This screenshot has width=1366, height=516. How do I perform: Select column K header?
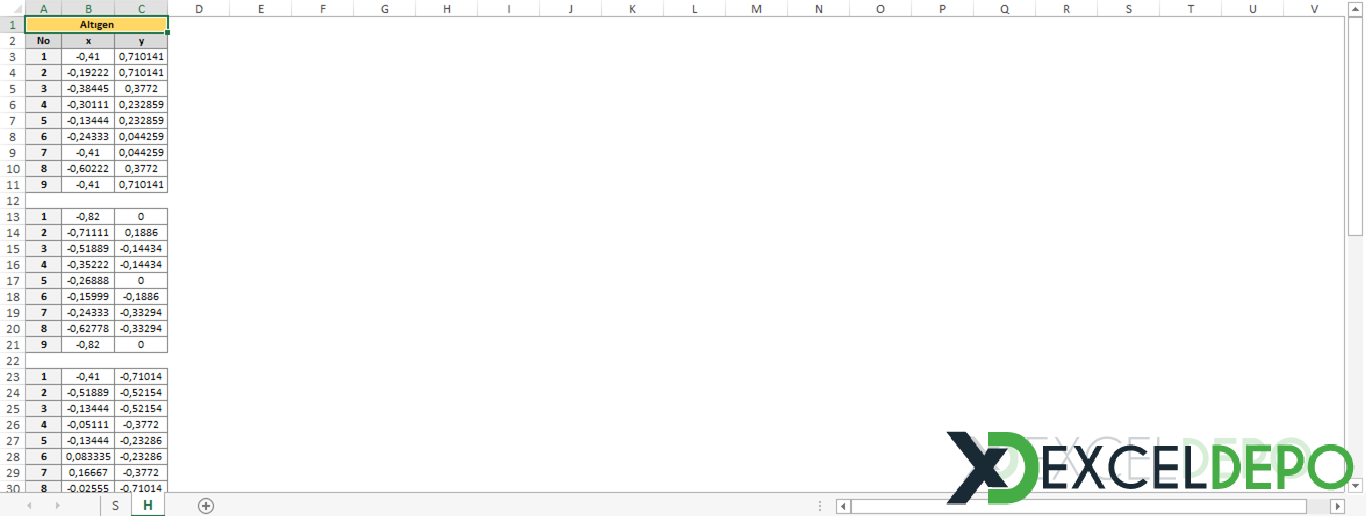pyautogui.click(x=633, y=8)
